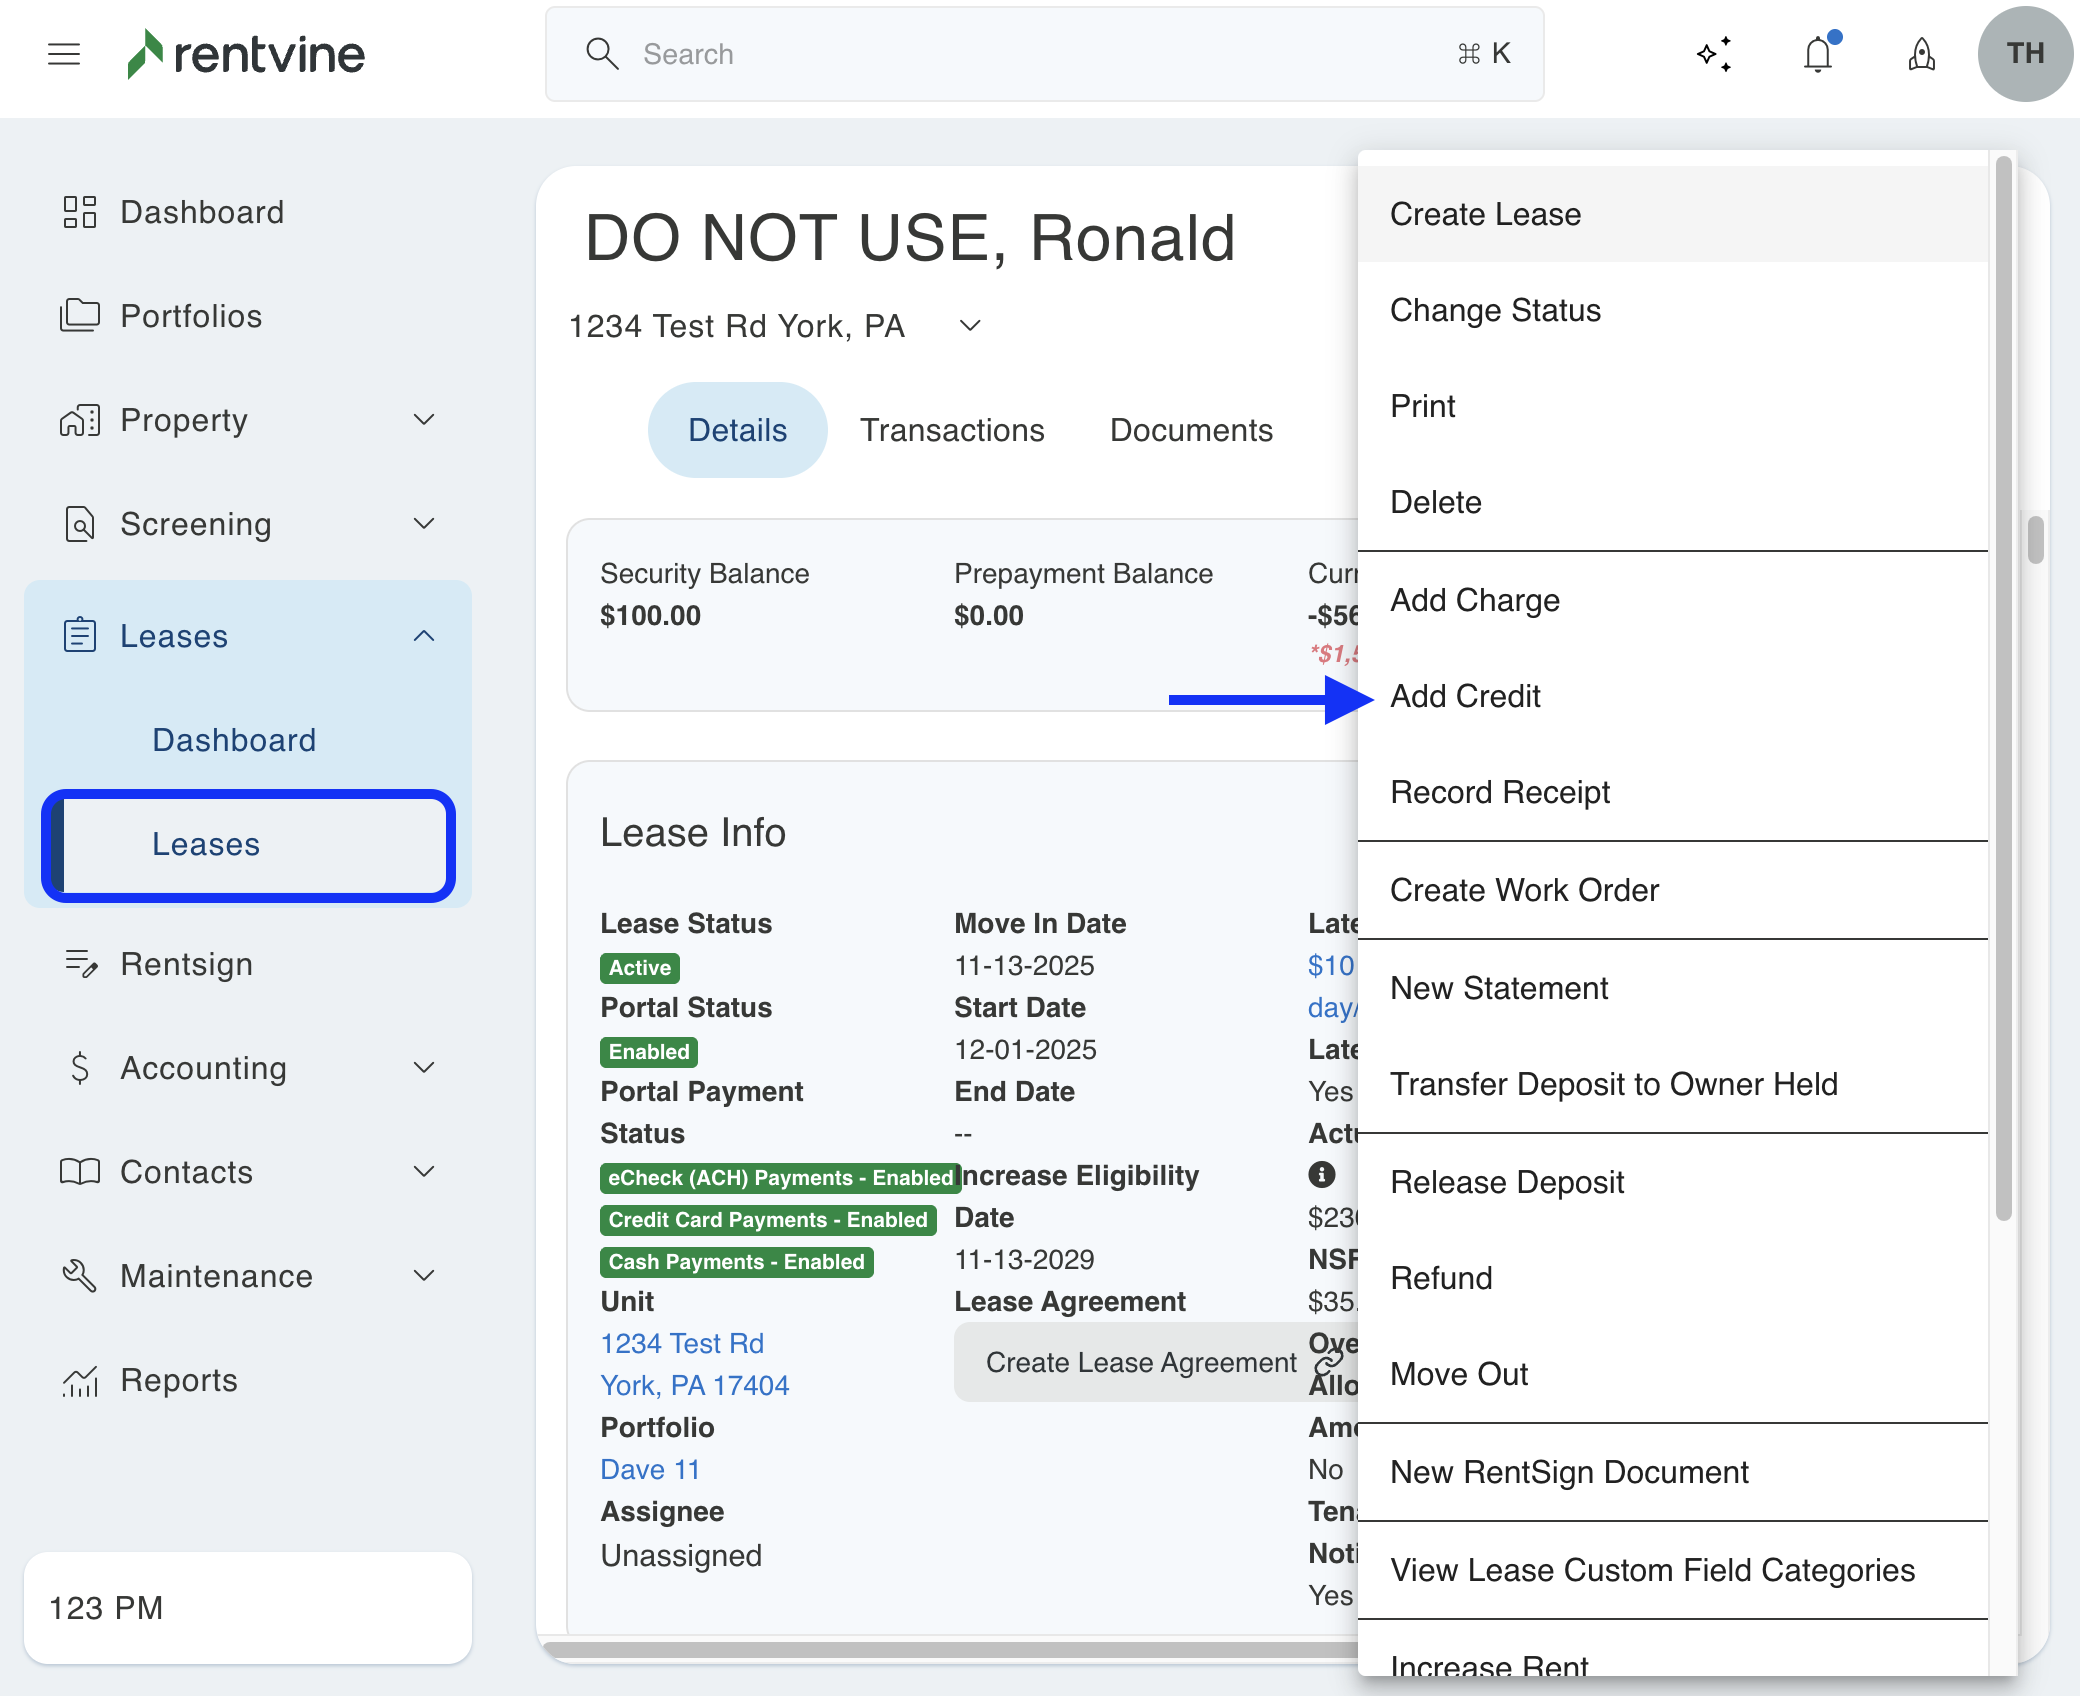Collapse the Leases sidebar section
This screenshot has width=2080, height=1696.
424,636
